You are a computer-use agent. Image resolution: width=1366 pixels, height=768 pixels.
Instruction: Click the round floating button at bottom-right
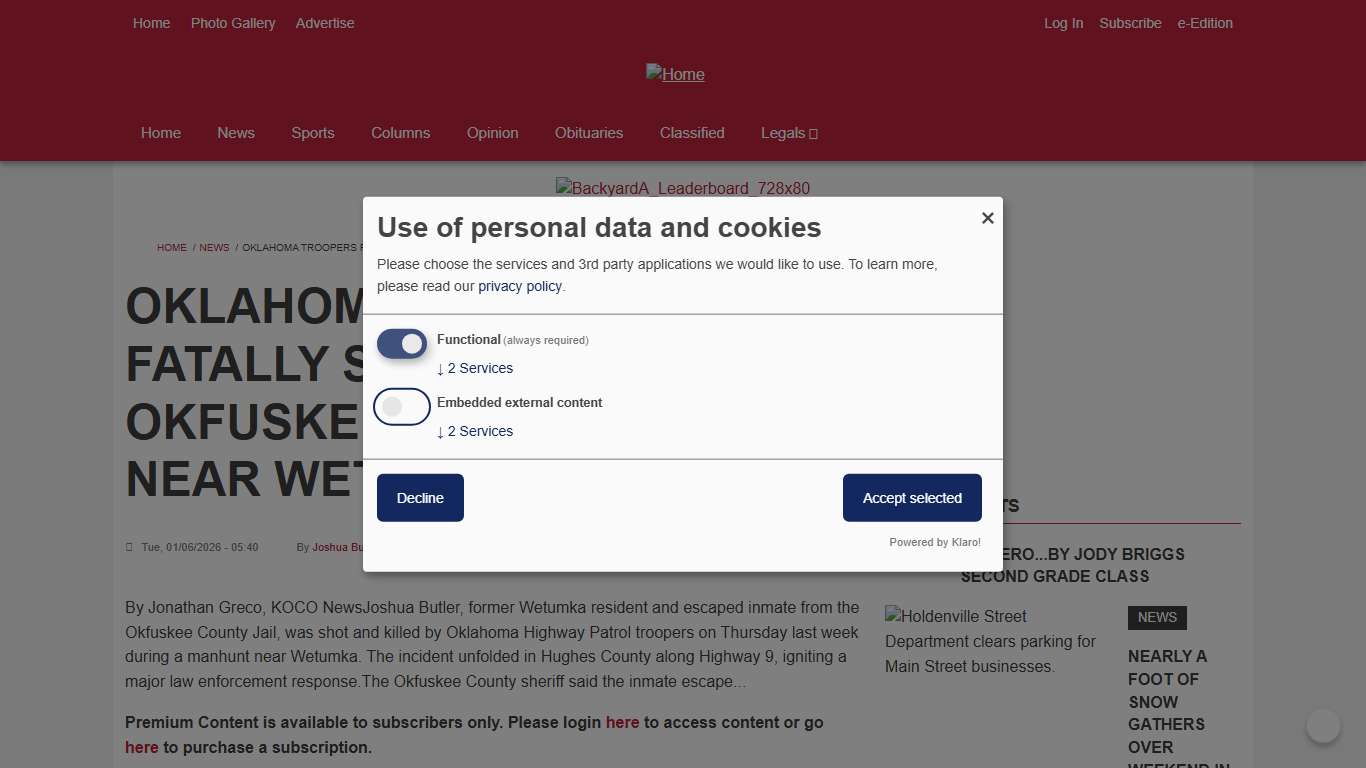[1323, 726]
